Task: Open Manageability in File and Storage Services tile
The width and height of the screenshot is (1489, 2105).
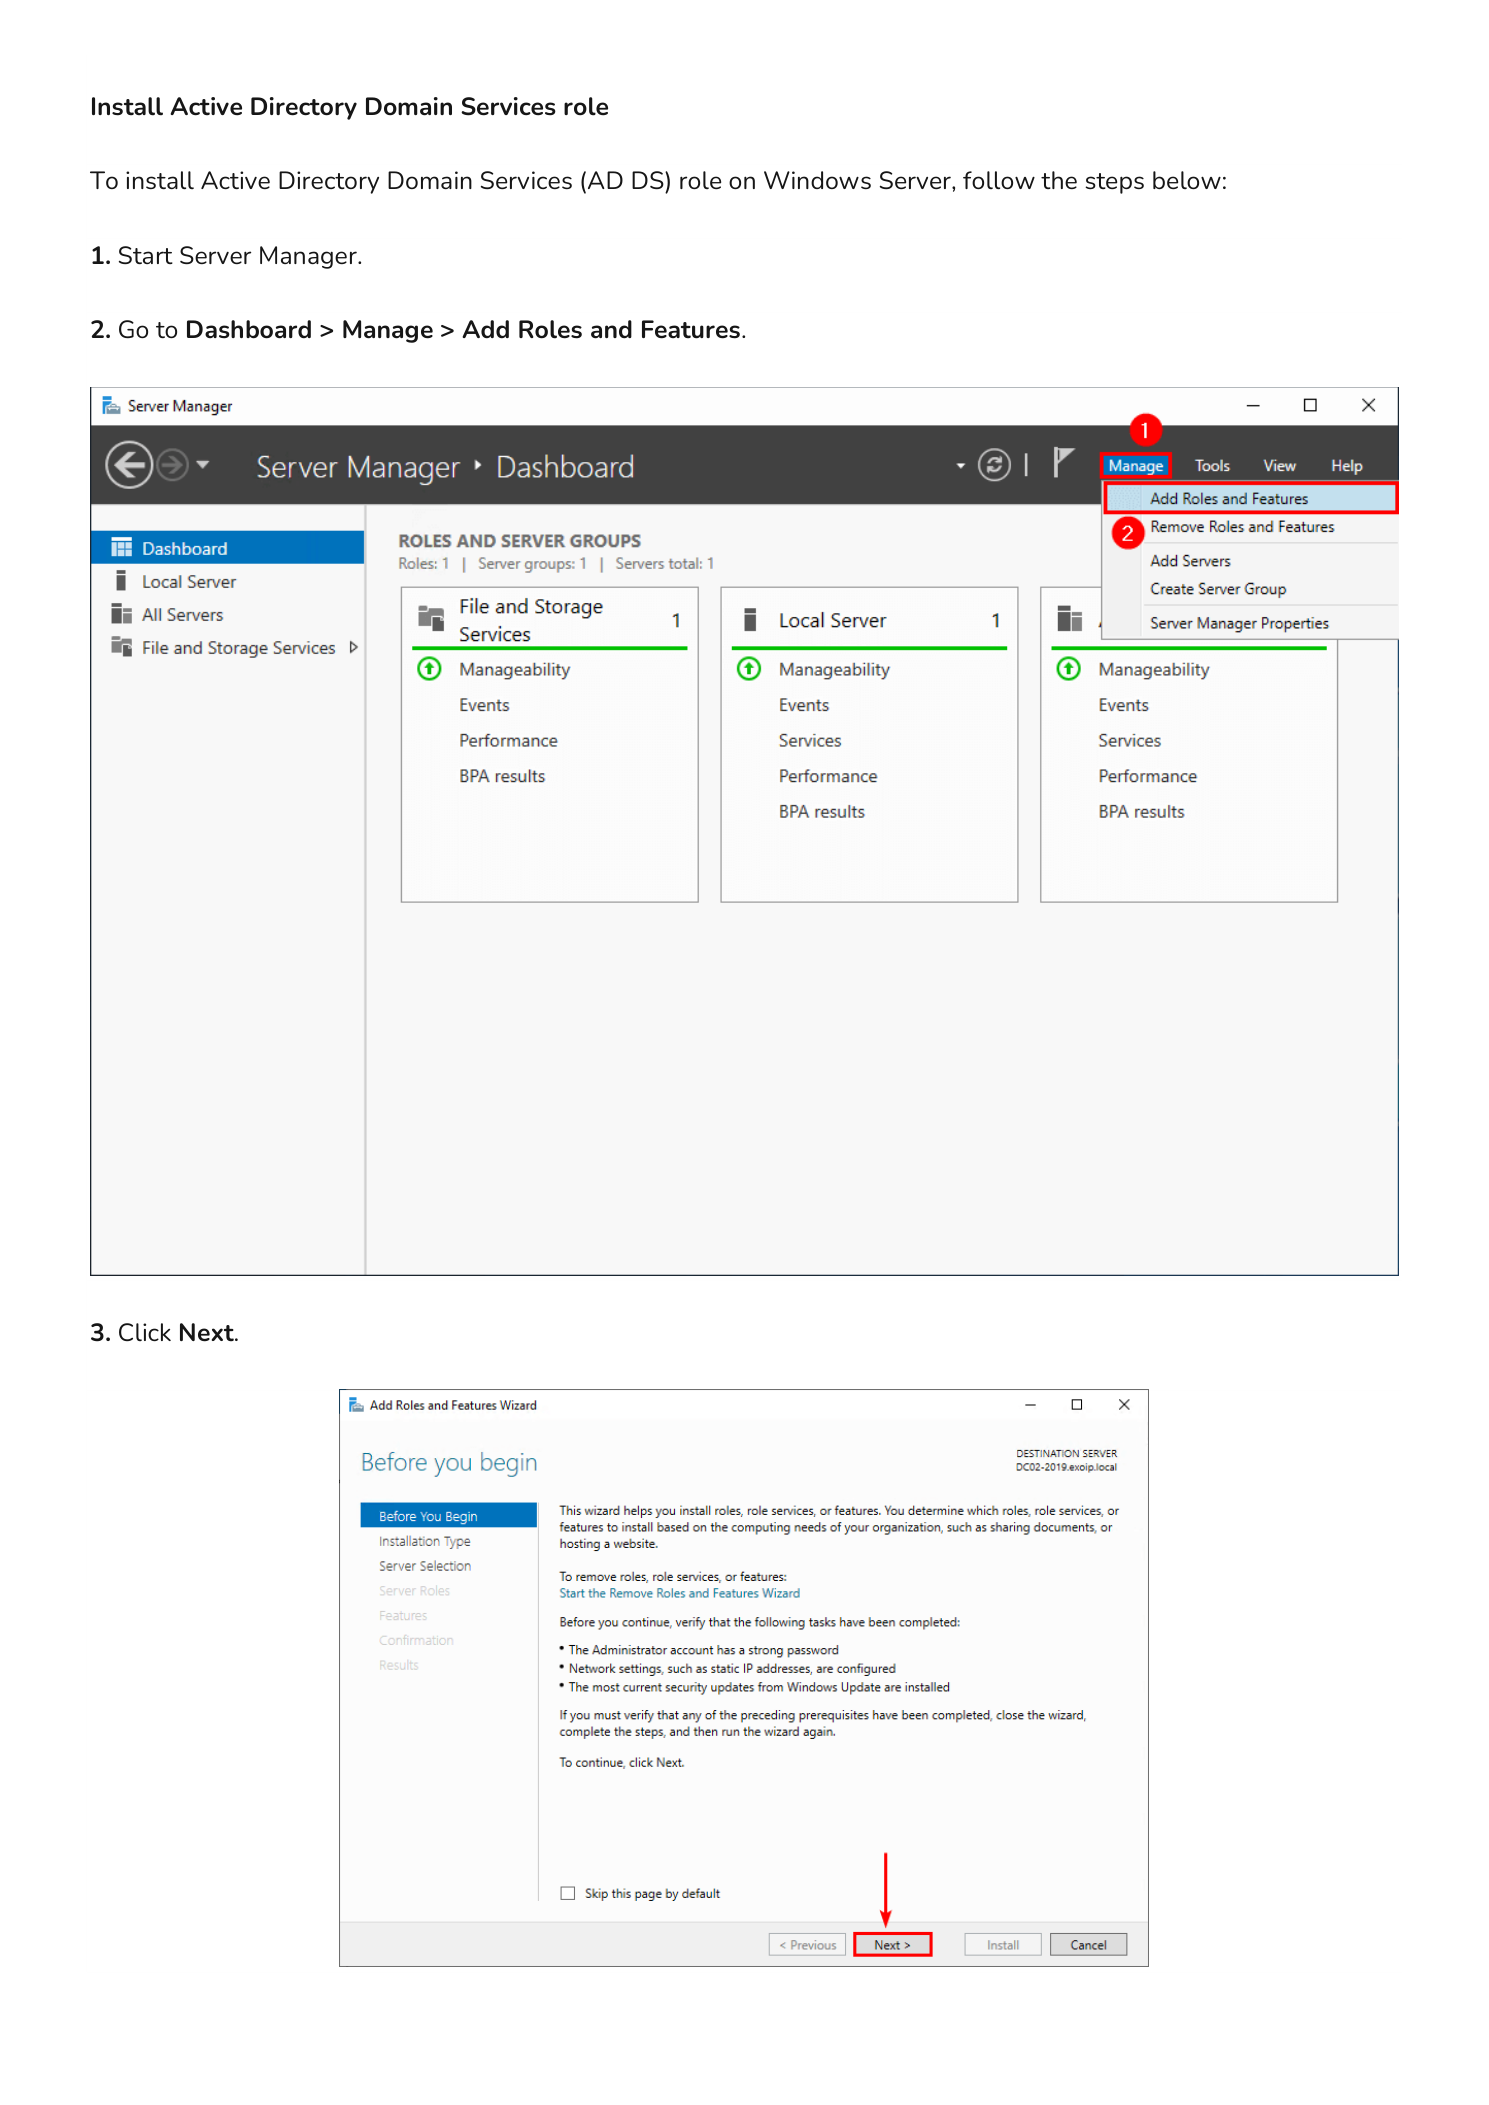Action: pyautogui.click(x=514, y=670)
